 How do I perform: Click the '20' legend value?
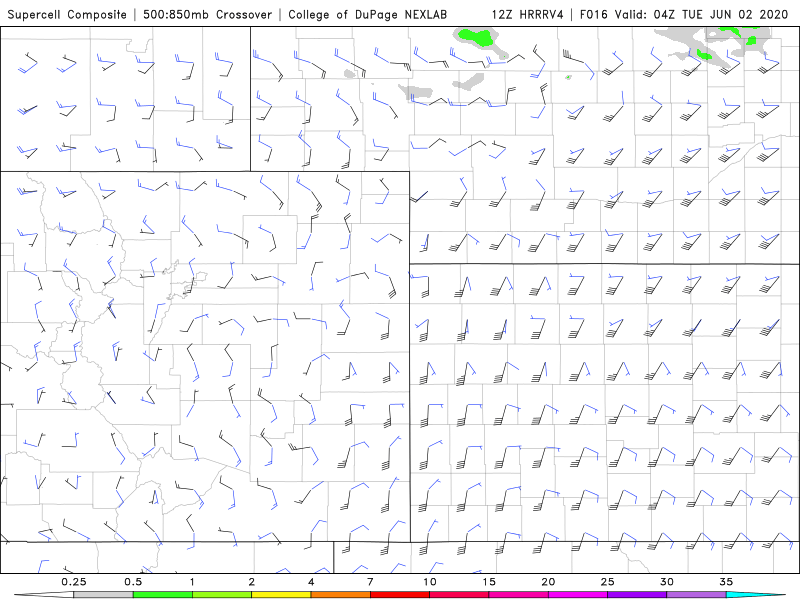point(548,582)
